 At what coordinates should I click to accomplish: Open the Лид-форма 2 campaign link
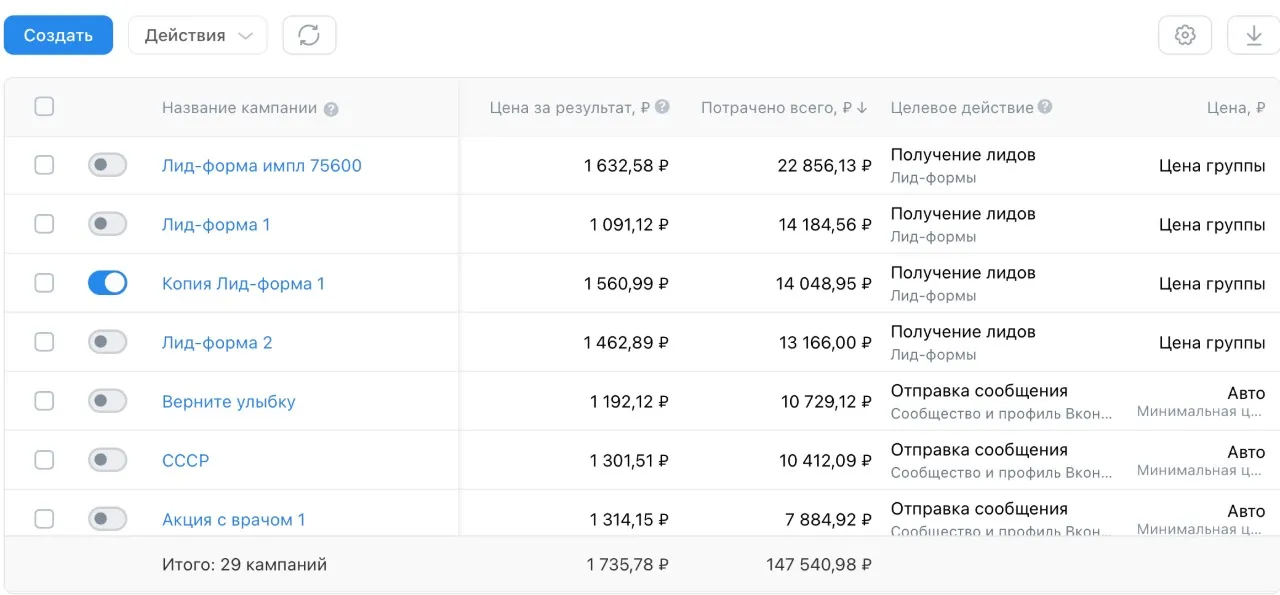click(217, 343)
